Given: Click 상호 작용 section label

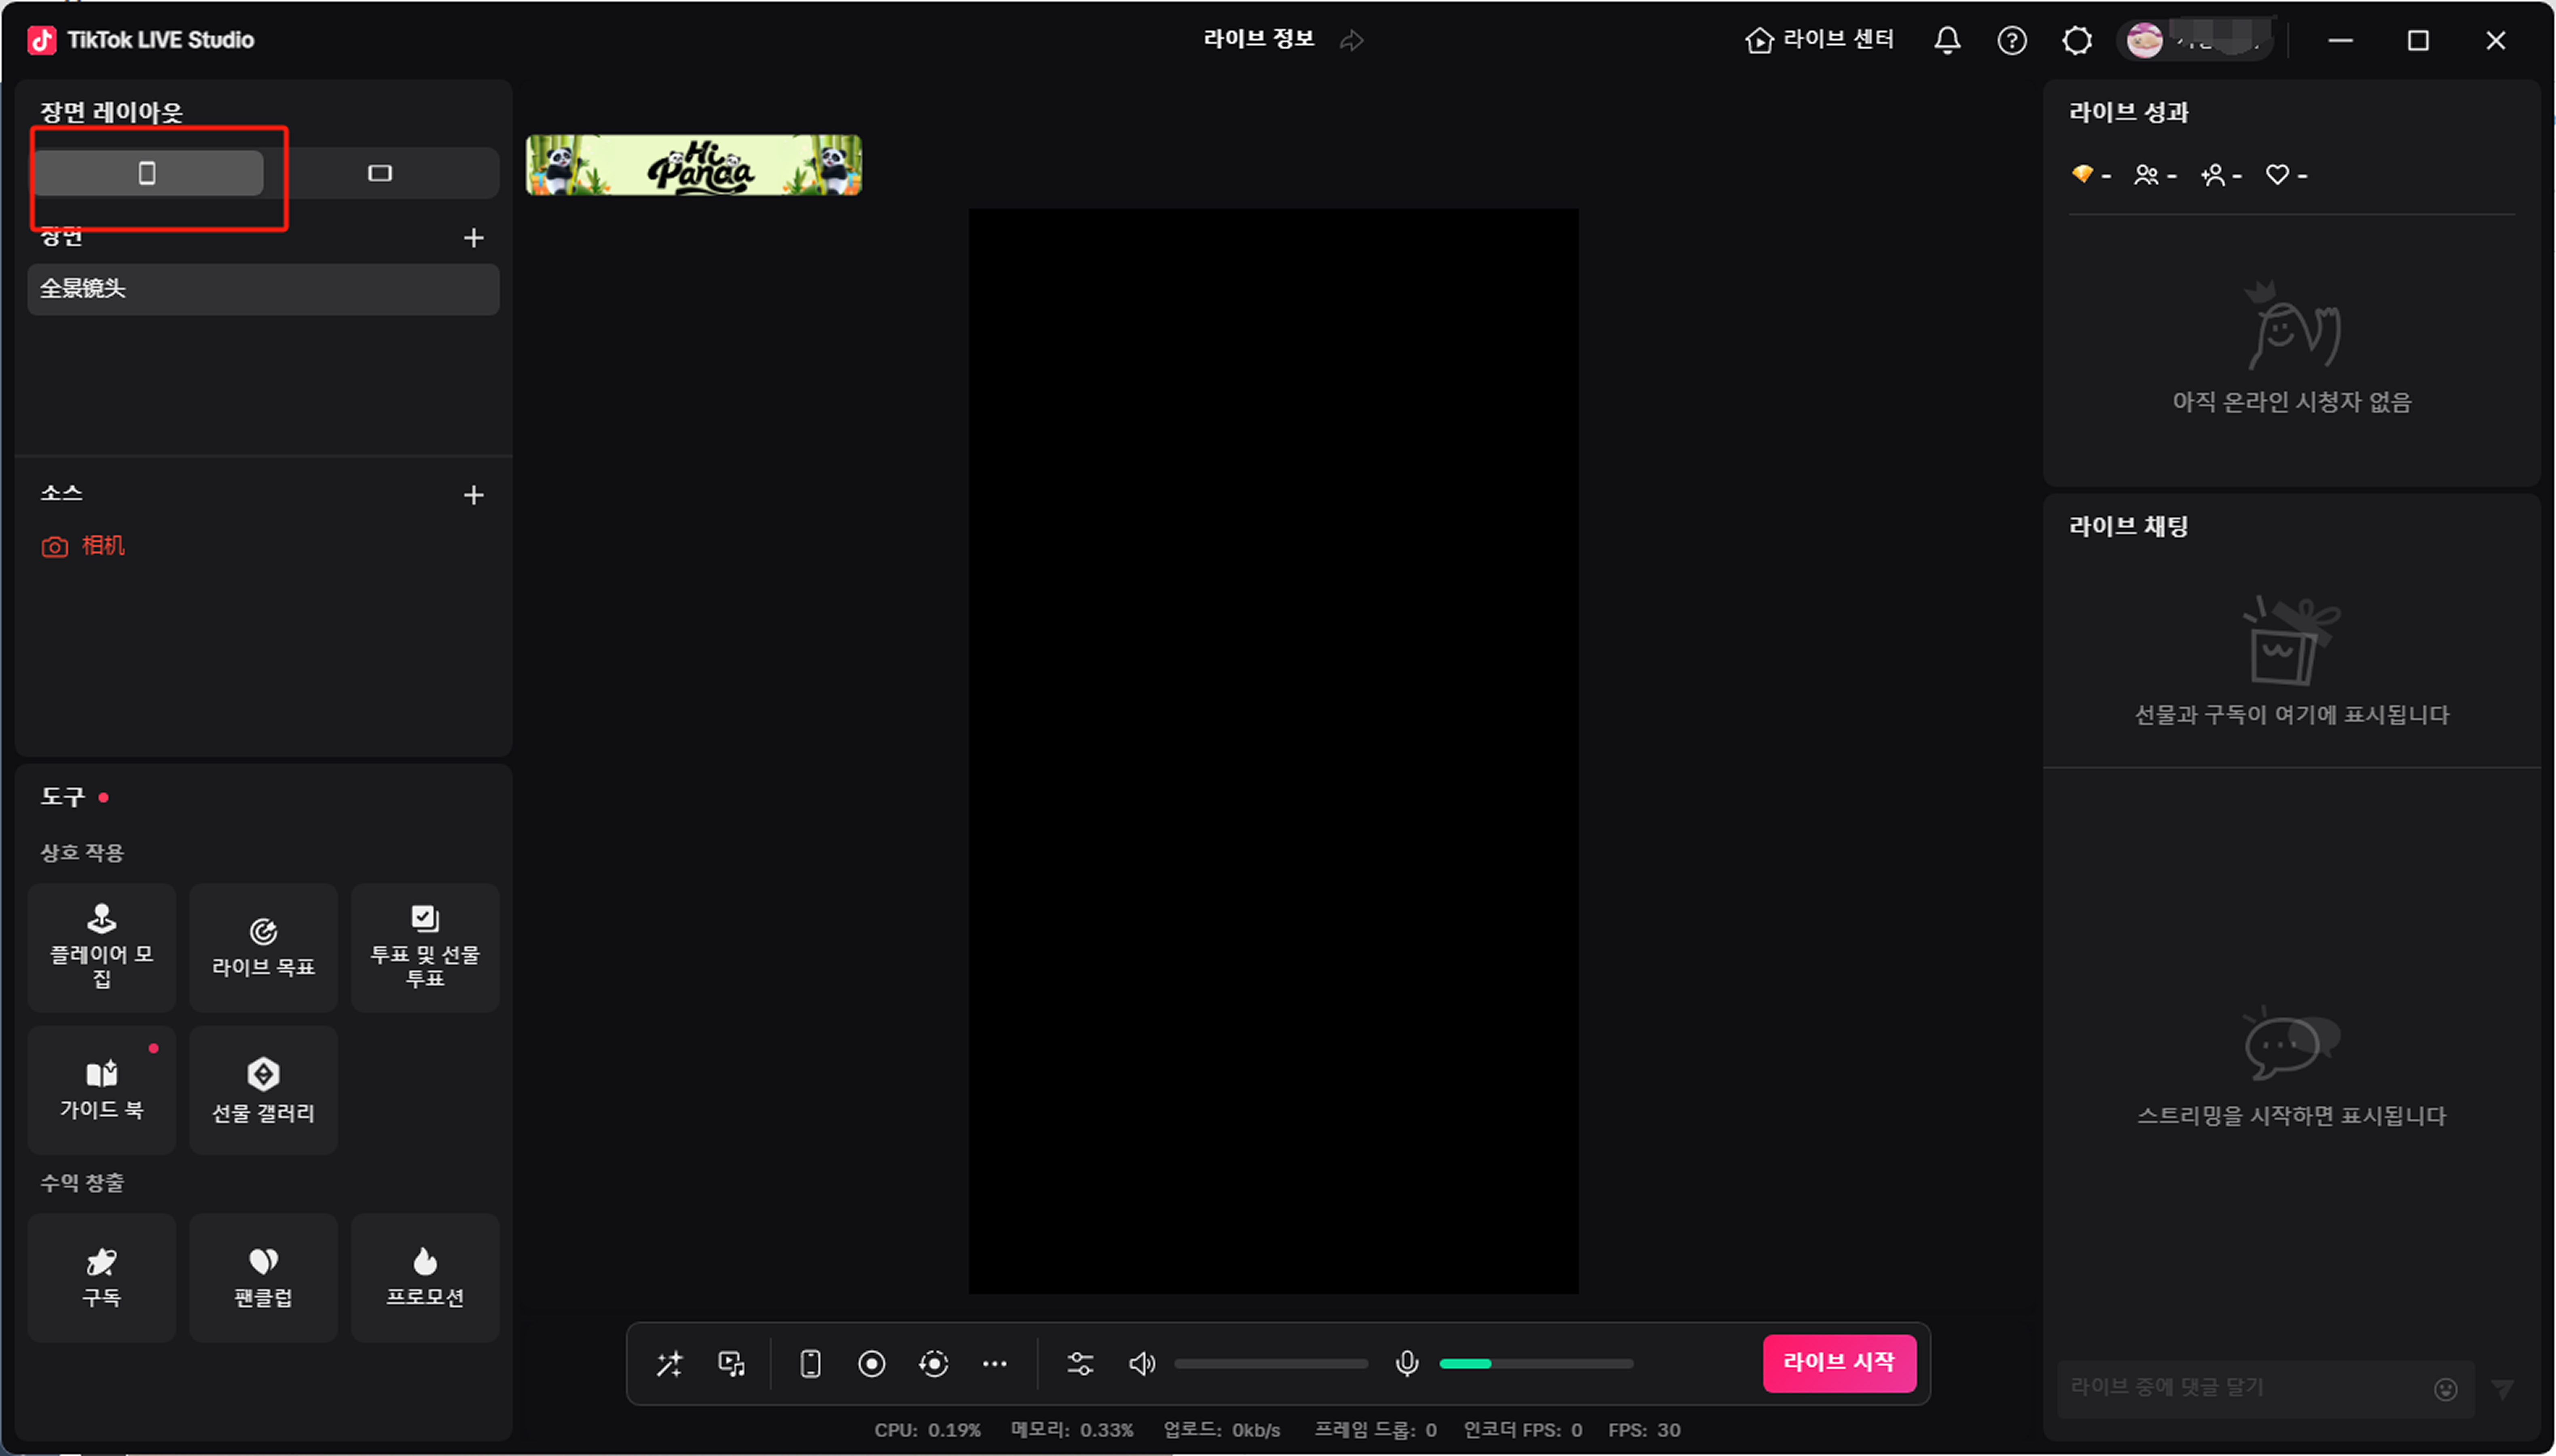Looking at the screenshot, I should coord(82,853).
